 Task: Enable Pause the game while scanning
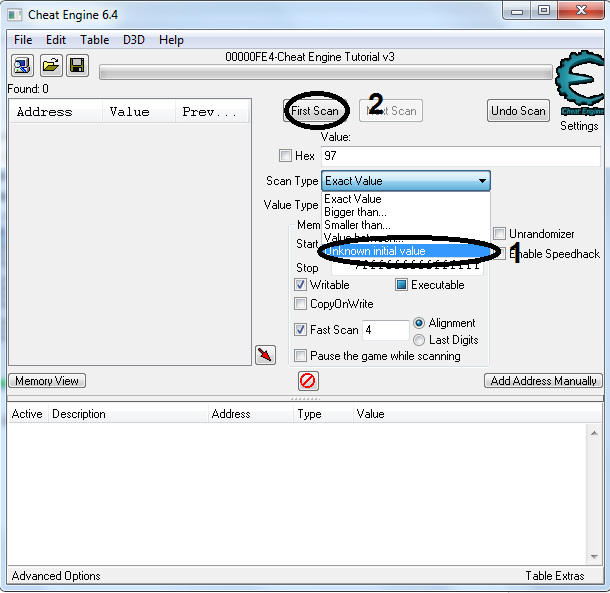300,356
